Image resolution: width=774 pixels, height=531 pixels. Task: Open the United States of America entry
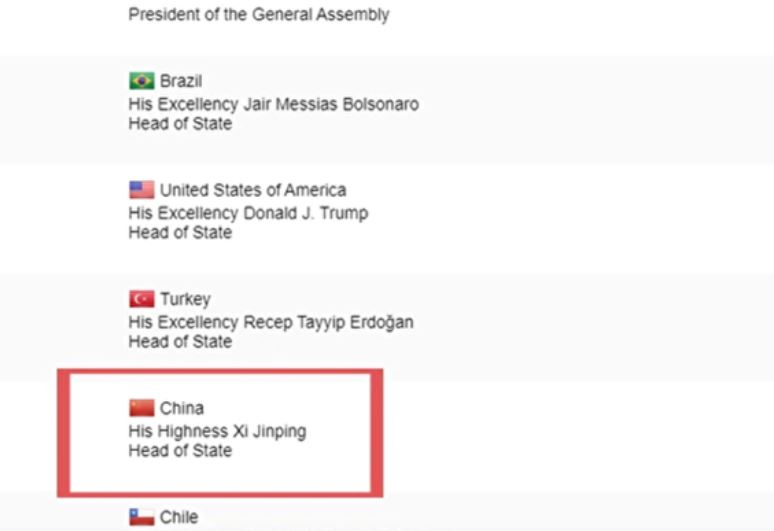[253, 190]
